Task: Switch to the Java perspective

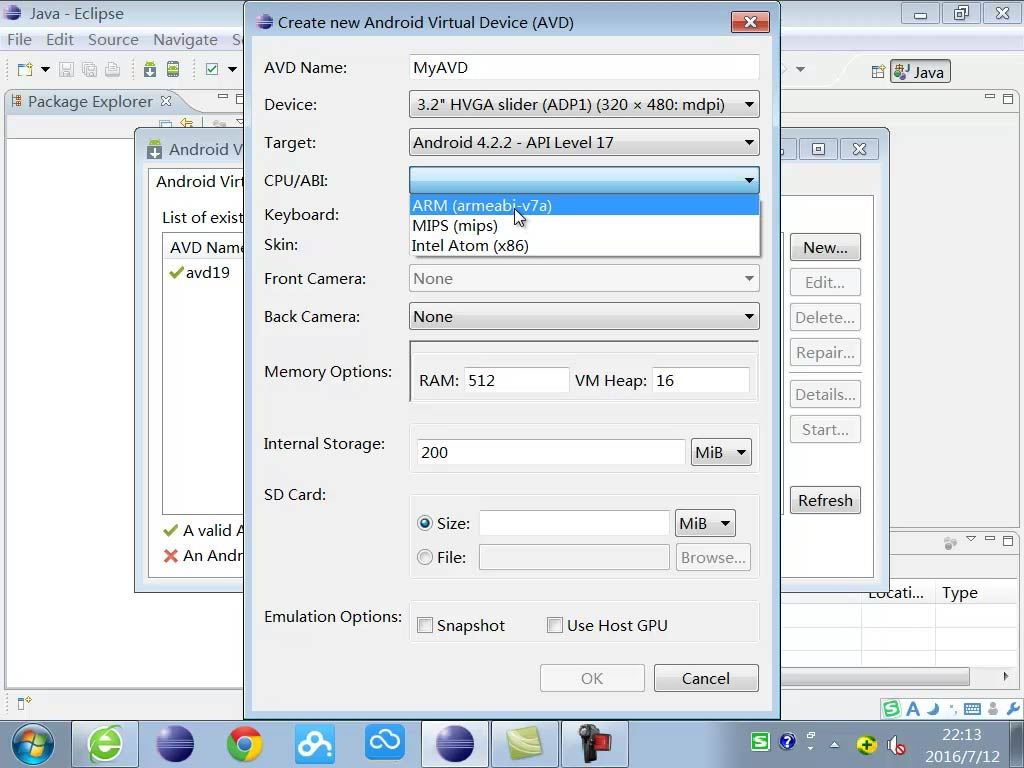Action: click(920, 72)
